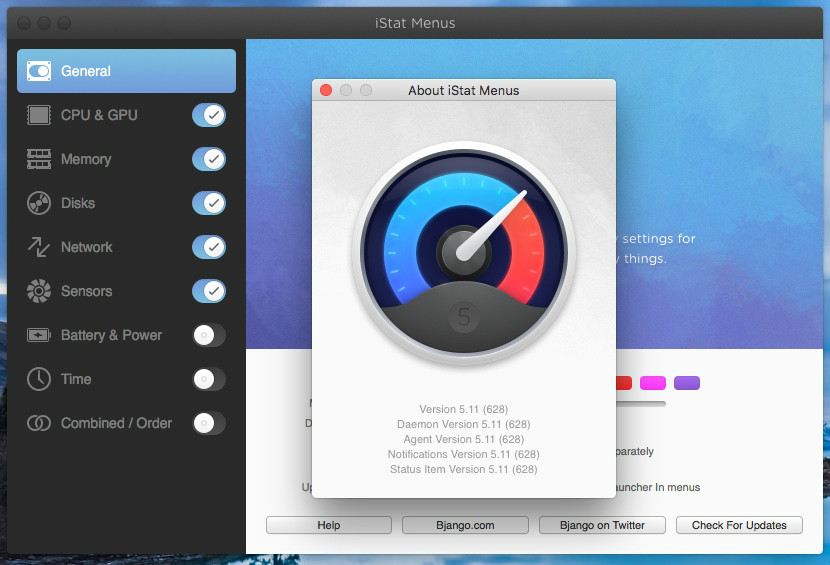
Task: Click Bjango on Twitter button
Action: click(x=602, y=525)
